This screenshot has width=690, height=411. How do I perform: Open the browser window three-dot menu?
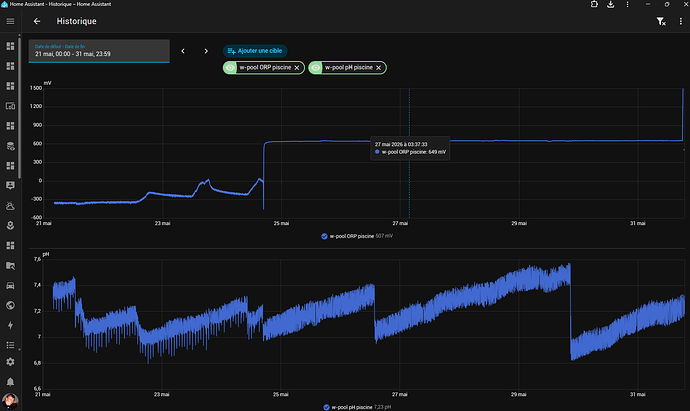pos(627,4)
